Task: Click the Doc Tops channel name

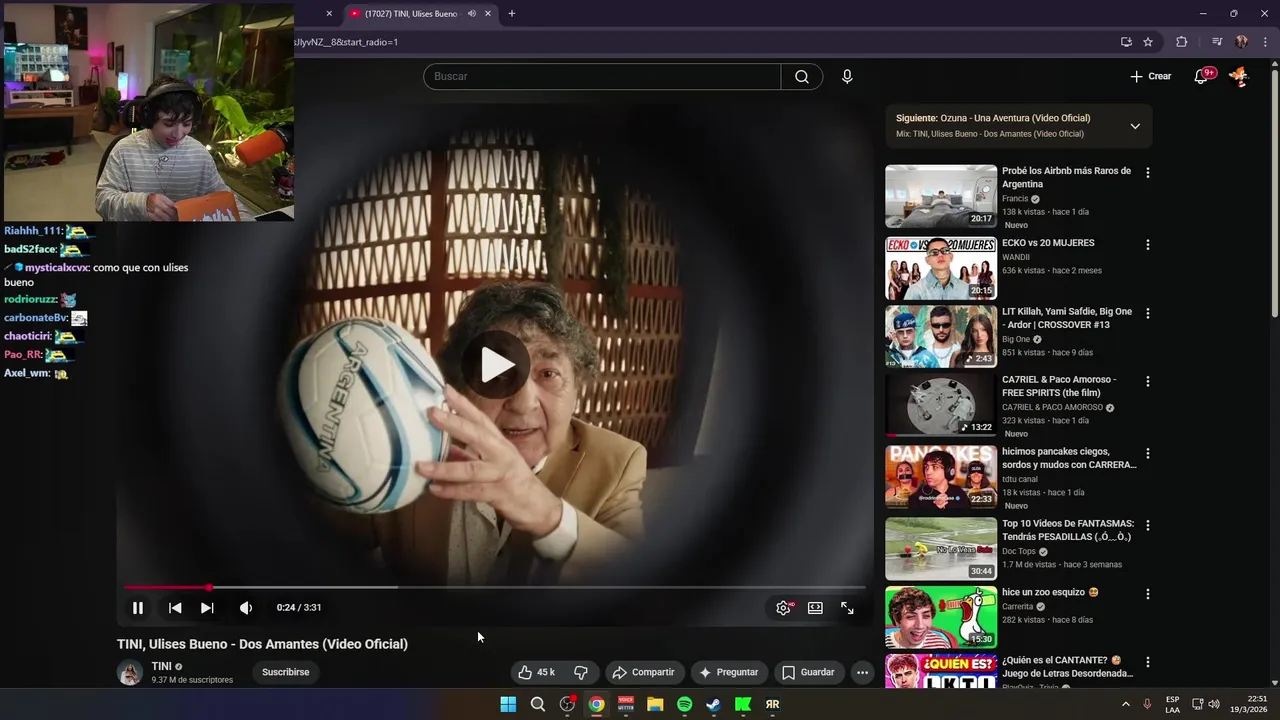Action: 1019,551
